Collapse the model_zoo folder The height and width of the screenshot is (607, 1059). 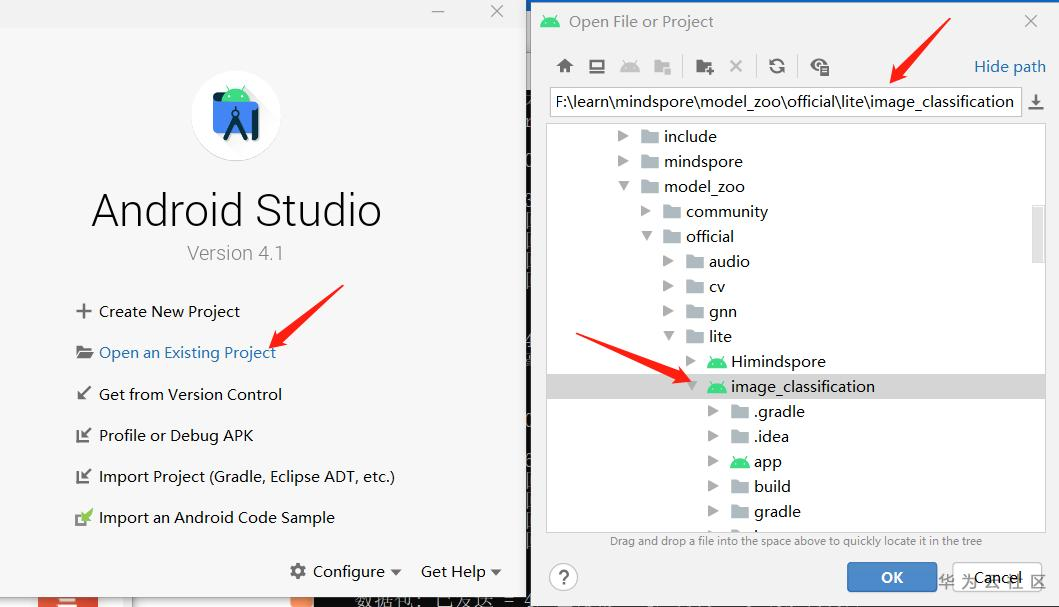coord(623,186)
